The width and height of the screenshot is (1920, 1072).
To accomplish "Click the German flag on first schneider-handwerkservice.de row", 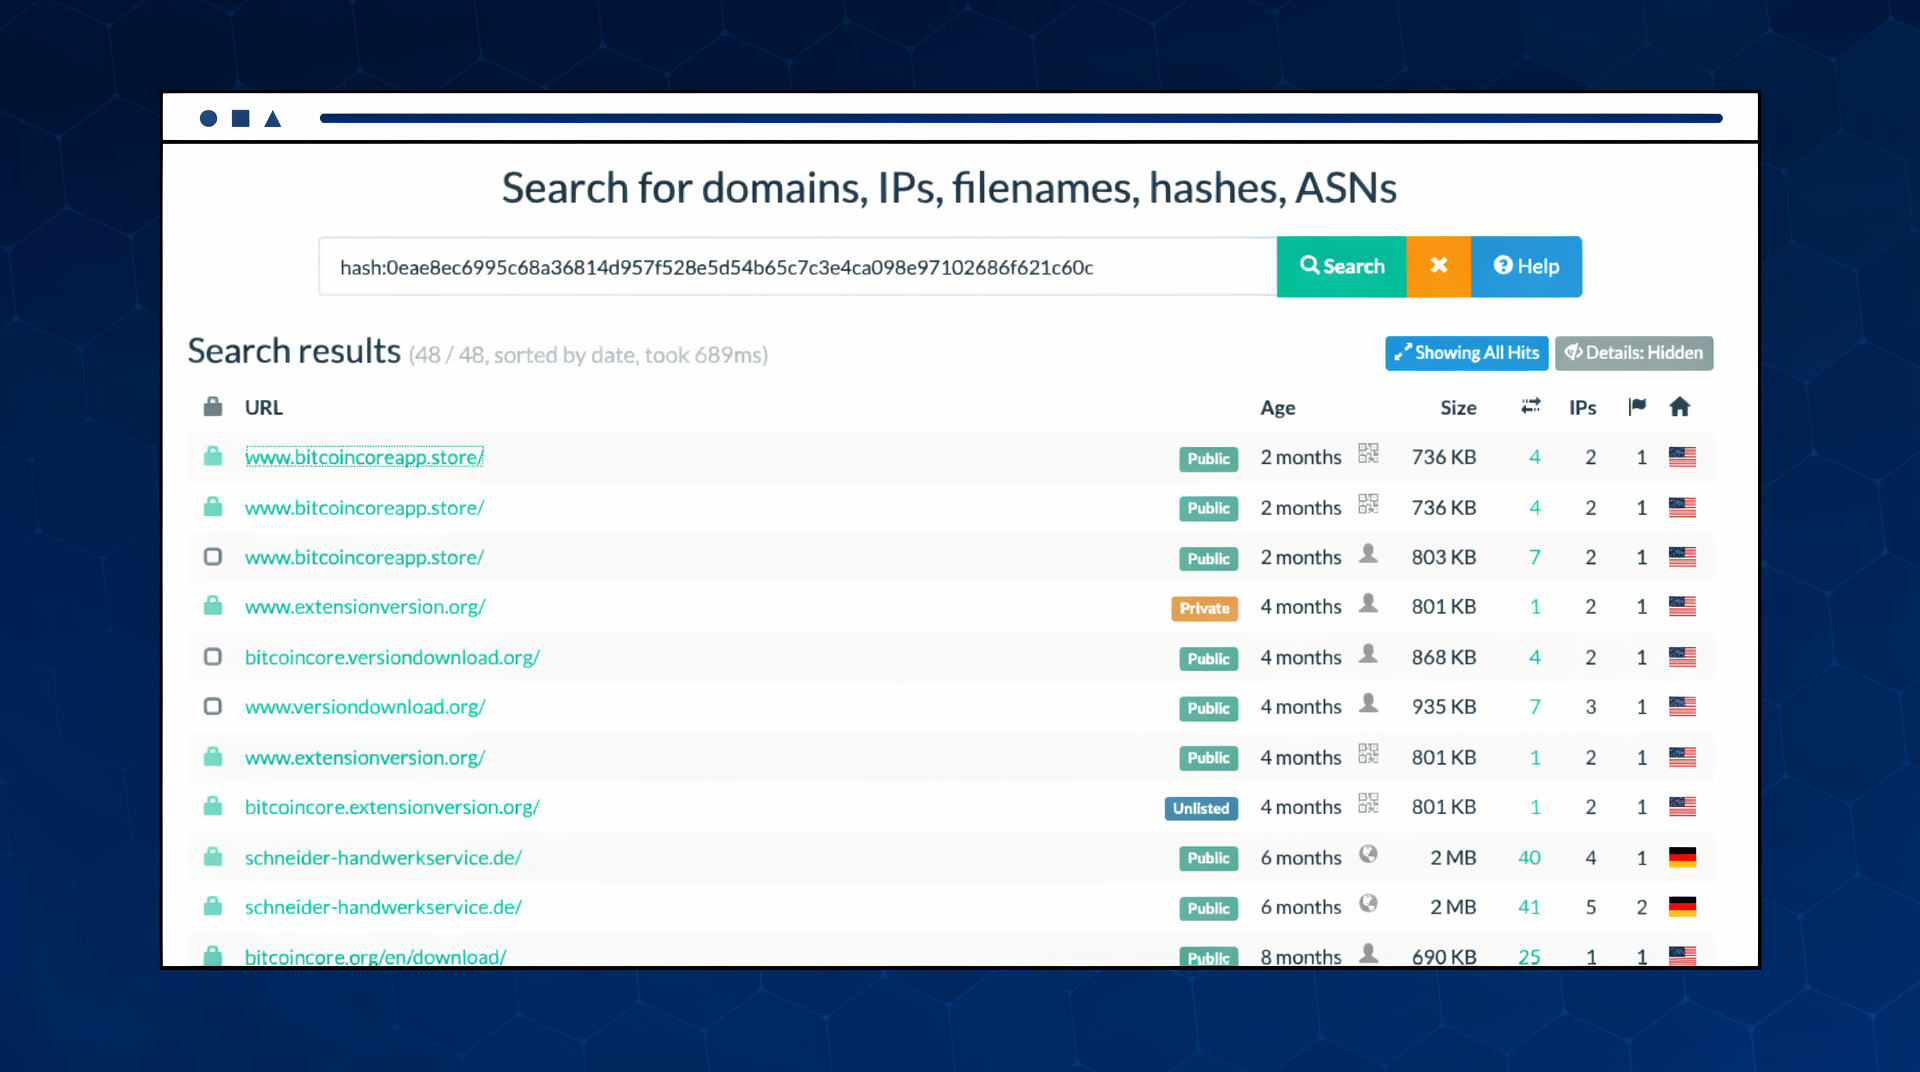I will point(1682,857).
